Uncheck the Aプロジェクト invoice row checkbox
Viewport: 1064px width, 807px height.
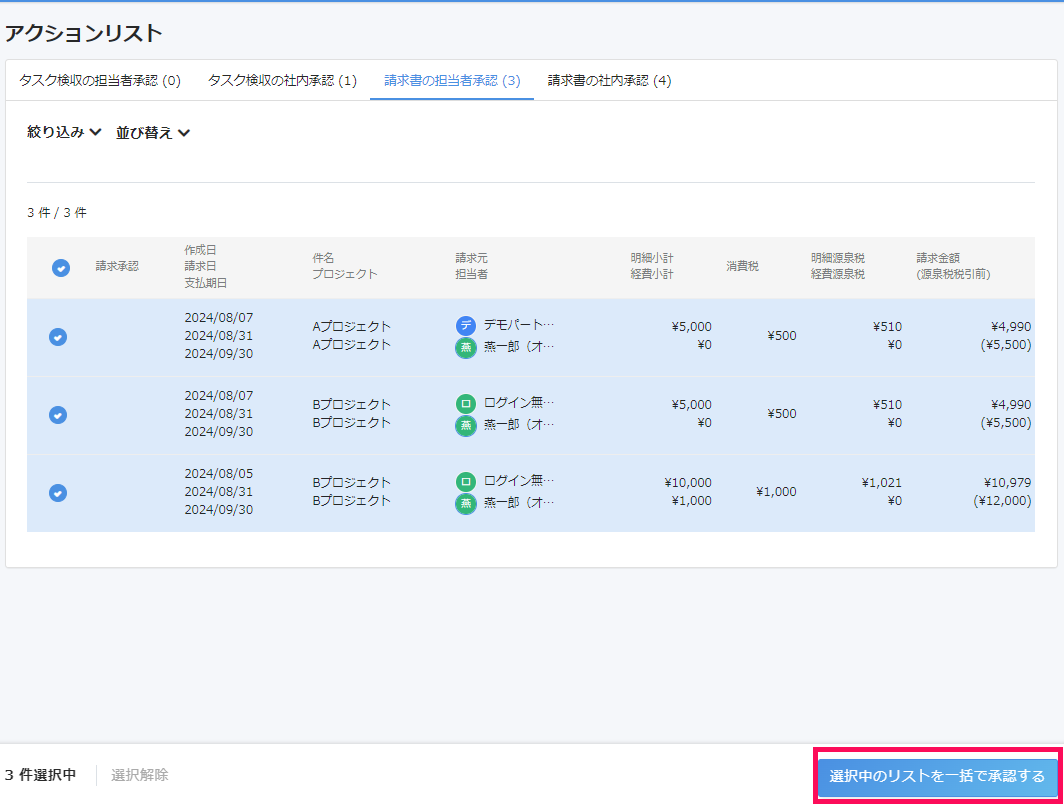pos(58,337)
